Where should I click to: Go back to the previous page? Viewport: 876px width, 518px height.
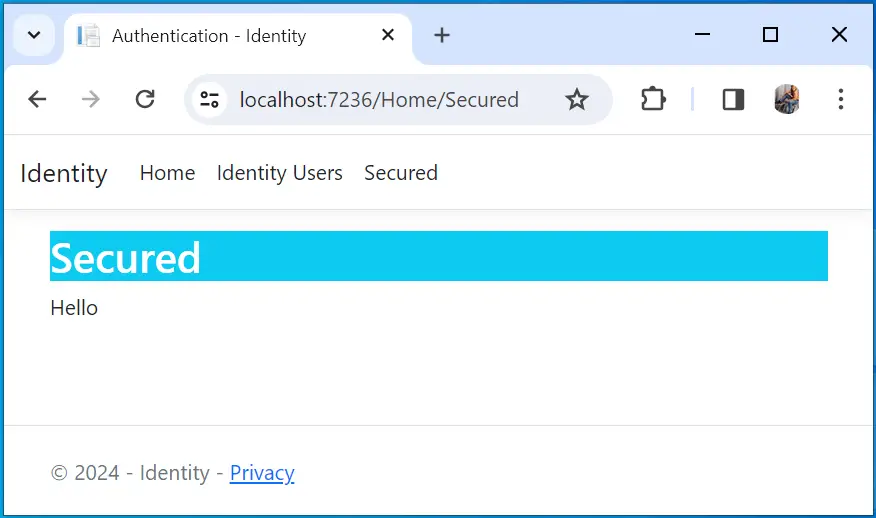point(37,99)
